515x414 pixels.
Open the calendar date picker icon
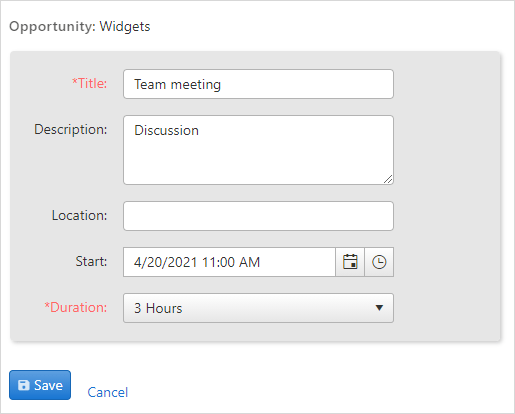[350, 262]
